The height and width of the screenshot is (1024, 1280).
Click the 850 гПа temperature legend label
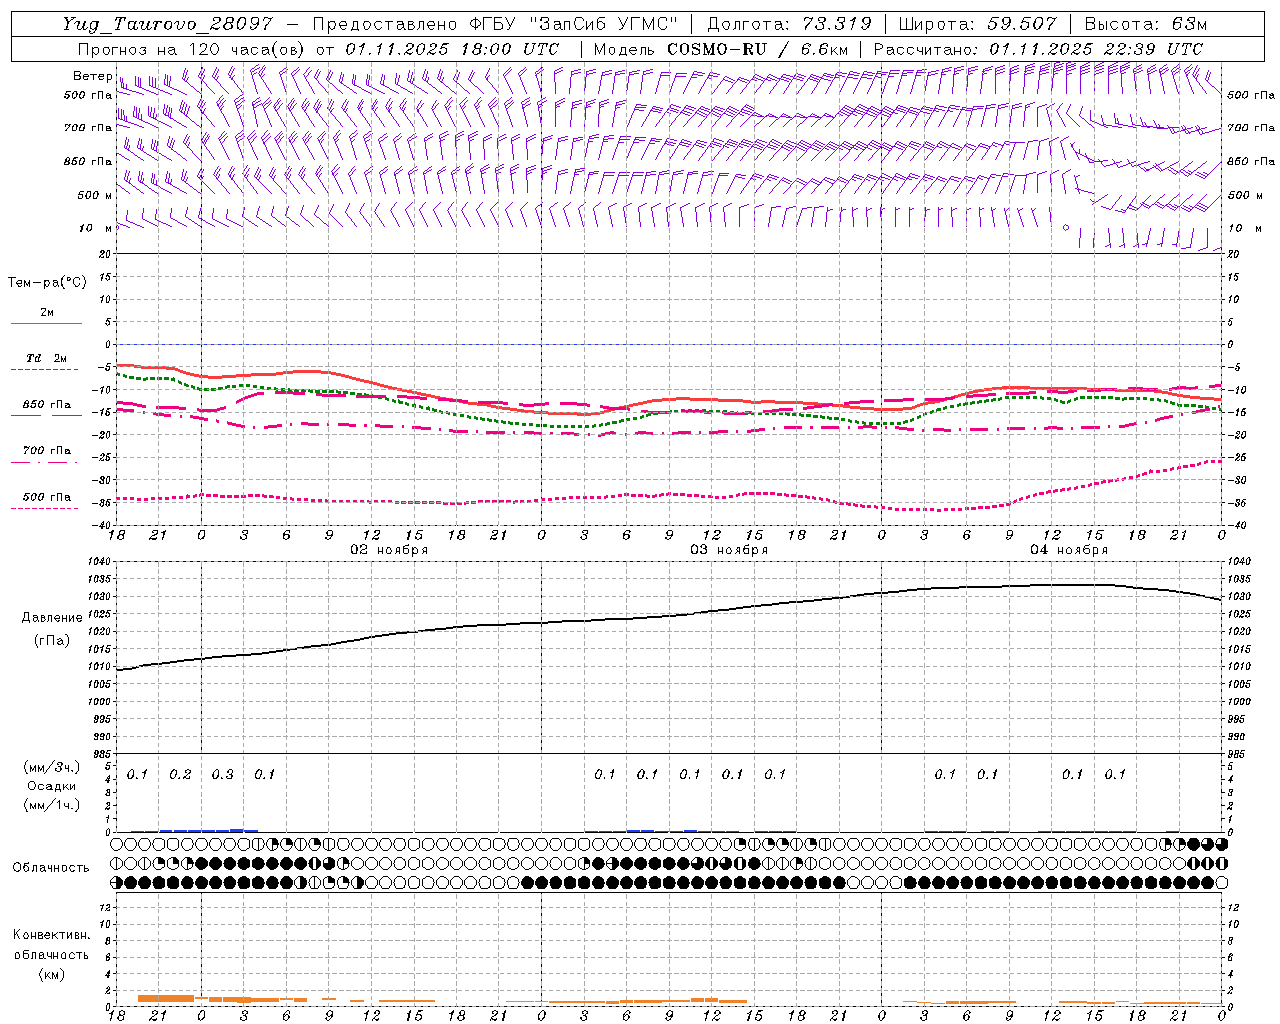pos(47,405)
